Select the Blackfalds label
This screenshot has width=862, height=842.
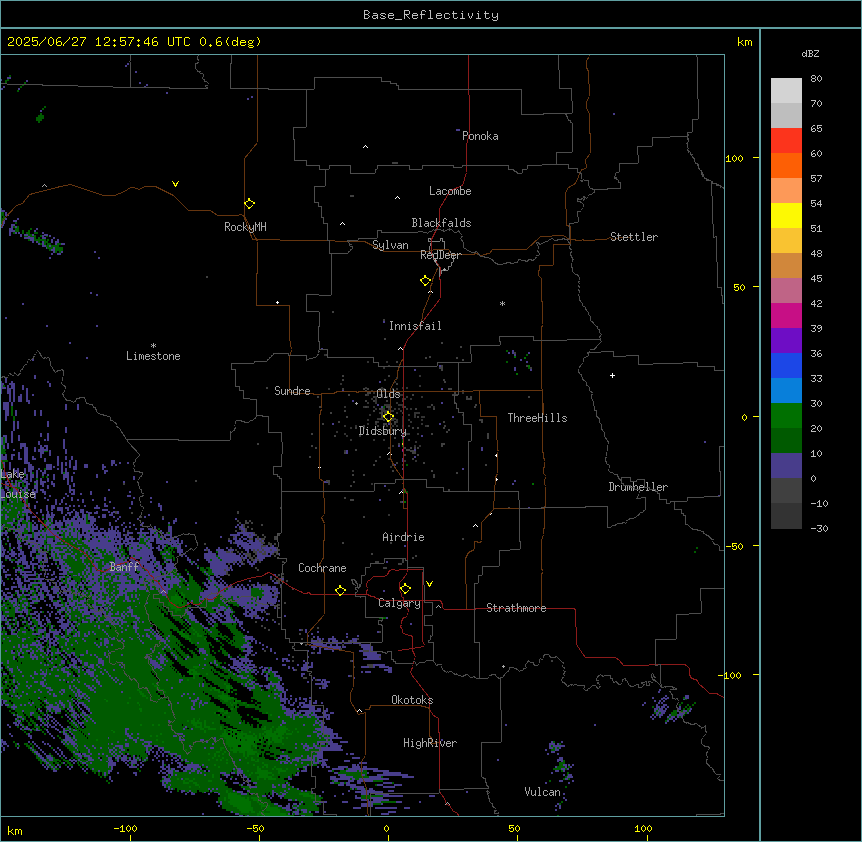(441, 223)
